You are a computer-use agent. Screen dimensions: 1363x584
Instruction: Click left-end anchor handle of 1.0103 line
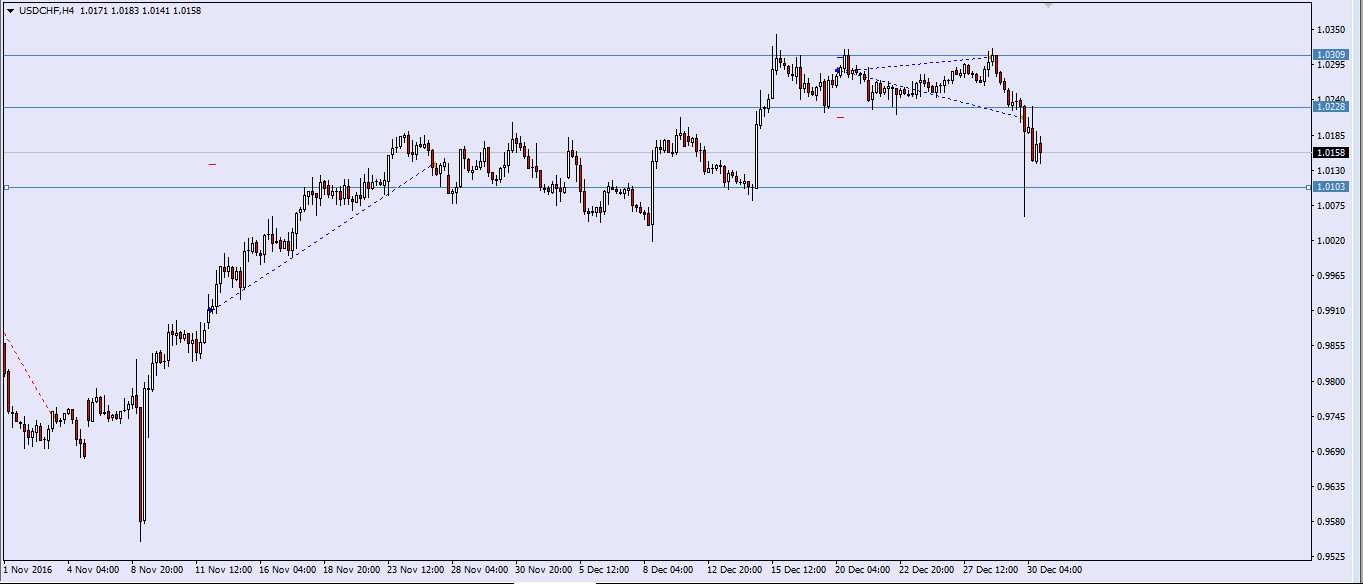[6, 187]
